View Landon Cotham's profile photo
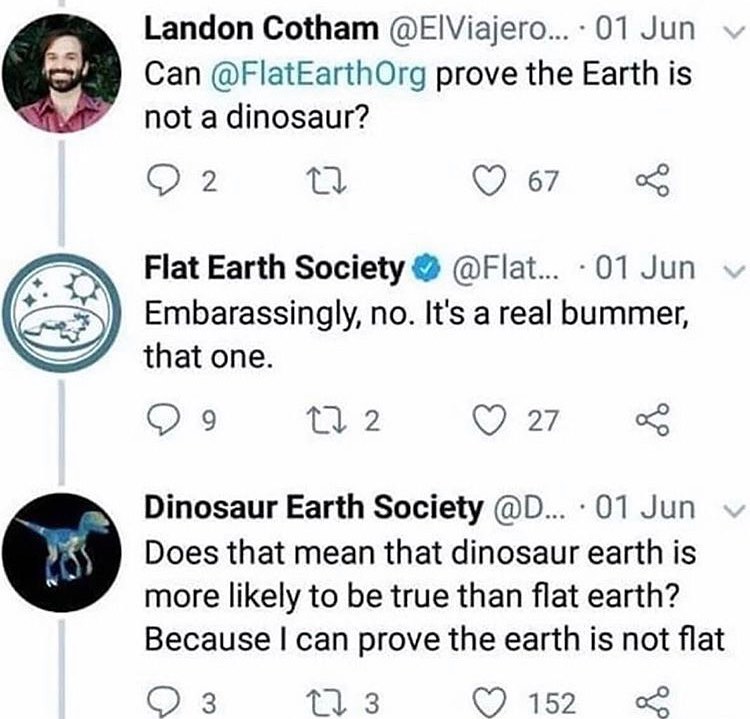The width and height of the screenshot is (750, 719). (61, 72)
